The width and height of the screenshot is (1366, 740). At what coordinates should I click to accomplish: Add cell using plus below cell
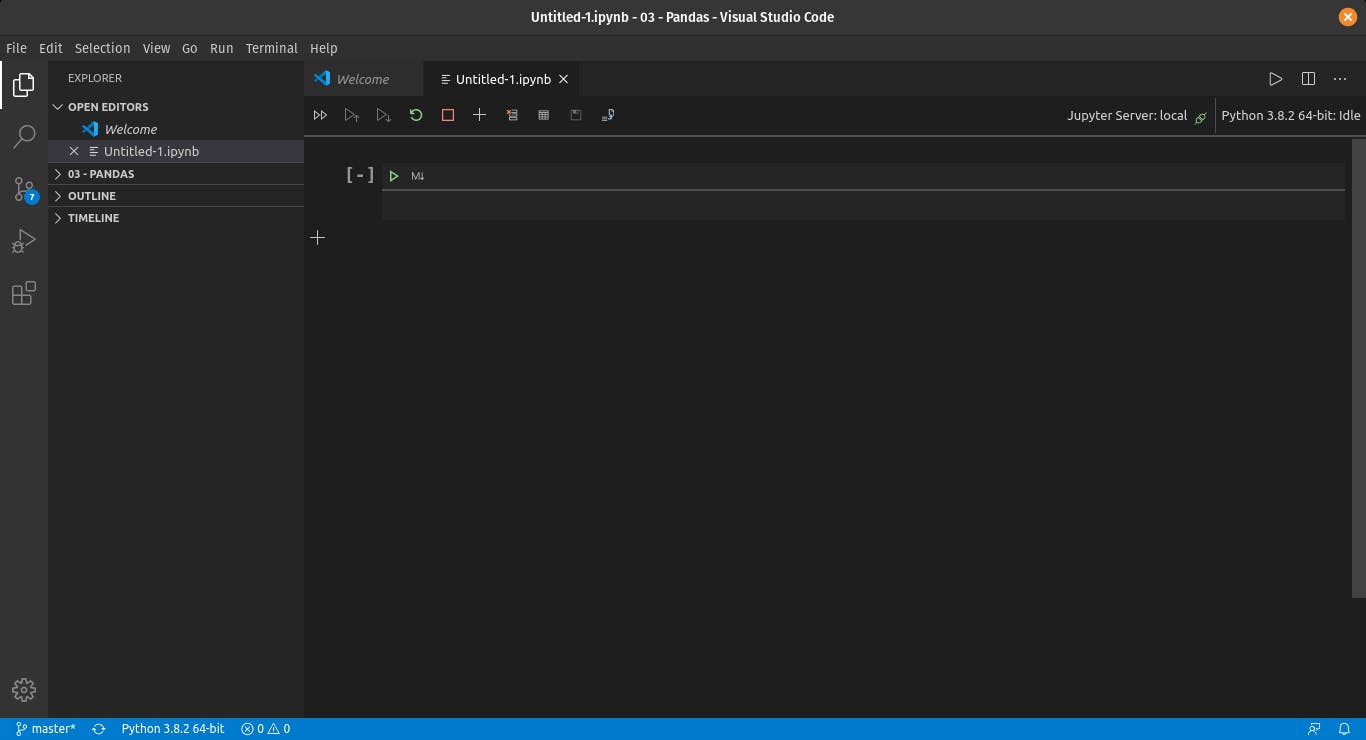(317, 238)
